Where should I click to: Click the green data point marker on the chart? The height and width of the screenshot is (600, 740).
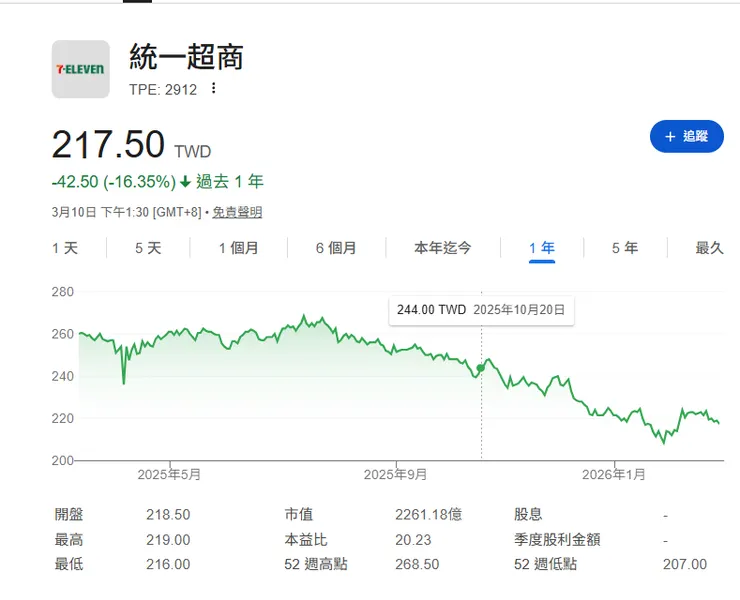pyautogui.click(x=480, y=368)
